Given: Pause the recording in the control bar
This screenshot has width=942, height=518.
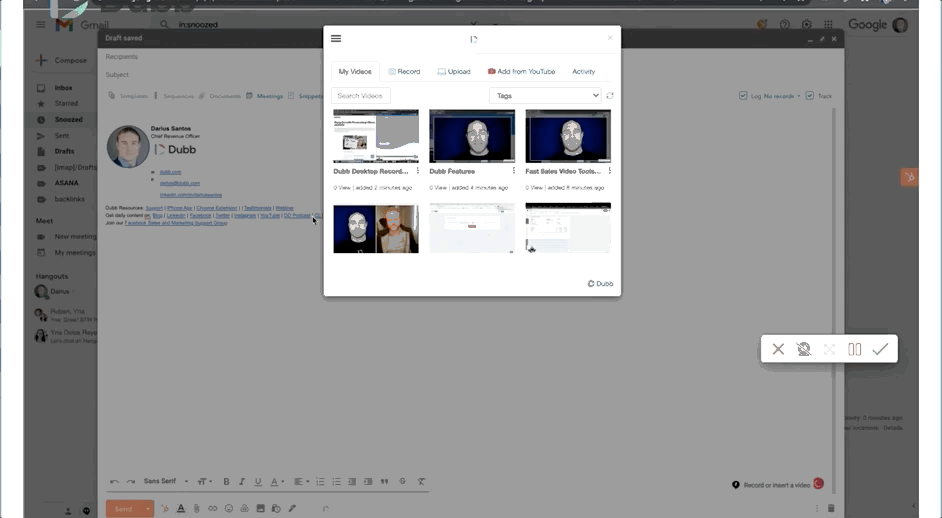Looking at the screenshot, I should pos(854,349).
